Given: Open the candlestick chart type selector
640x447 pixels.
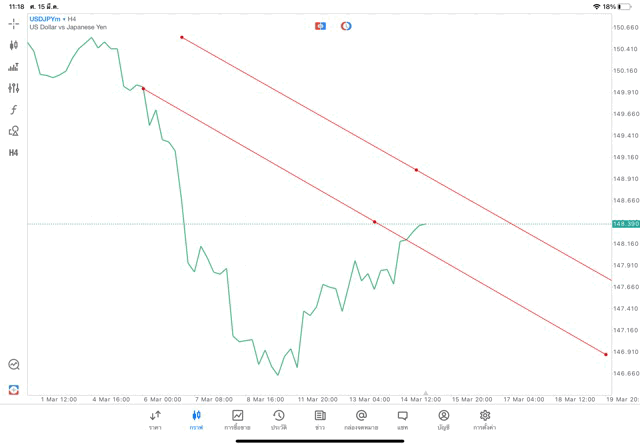Looking at the screenshot, I should tap(14, 45).
